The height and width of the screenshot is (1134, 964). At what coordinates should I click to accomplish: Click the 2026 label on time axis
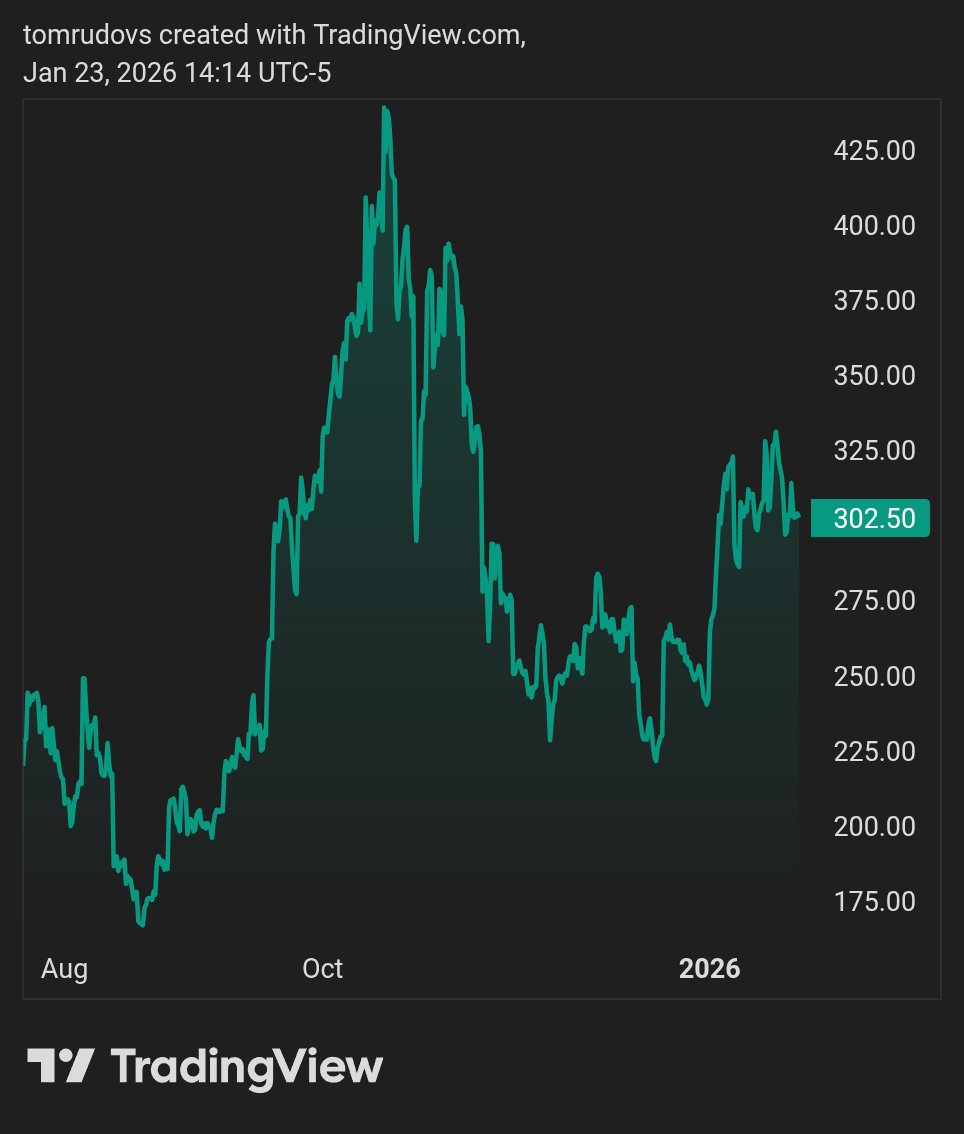709,968
